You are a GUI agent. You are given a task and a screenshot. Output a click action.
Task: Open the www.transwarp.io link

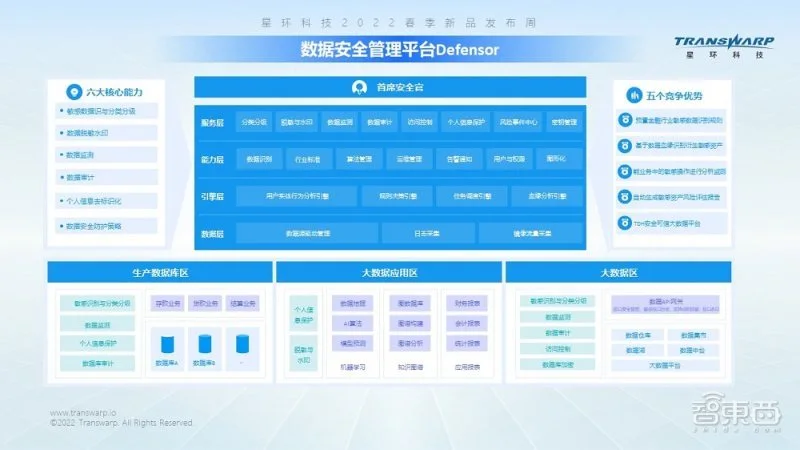click(86, 412)
